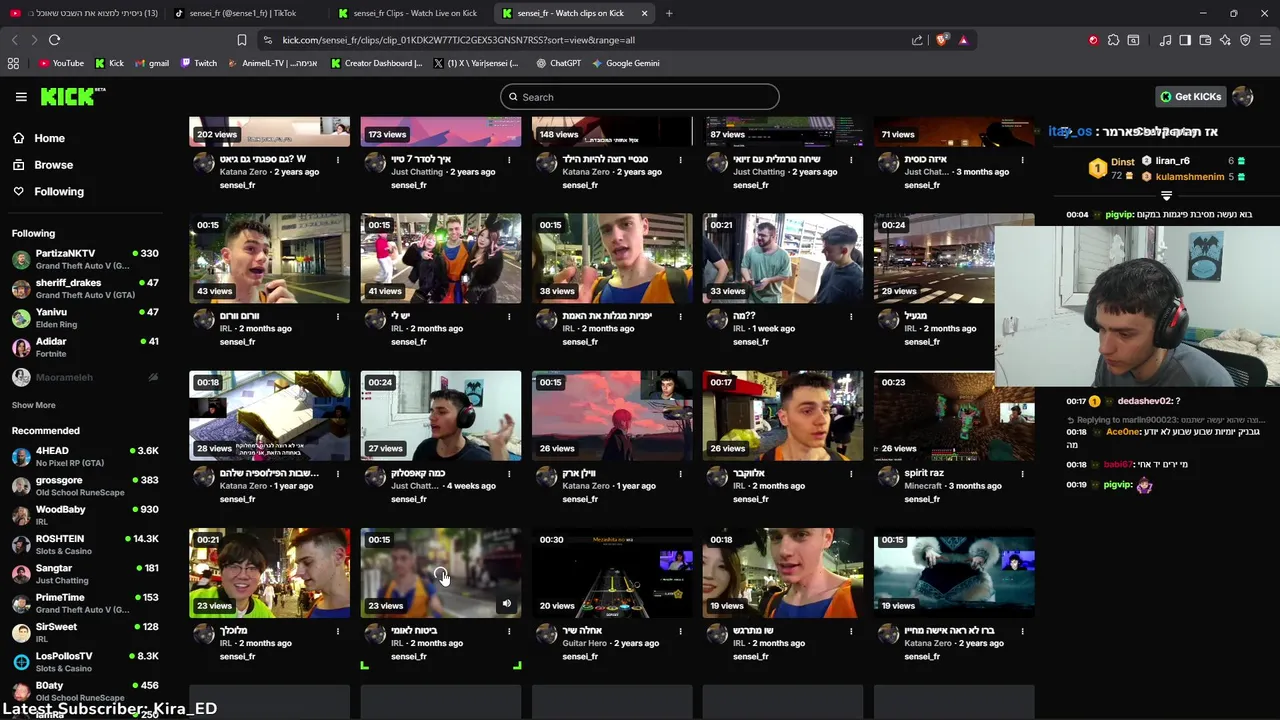Viewport: 1280px width, 720px height.
Task: Click the browser back arrow
Action: click(14, 40)
